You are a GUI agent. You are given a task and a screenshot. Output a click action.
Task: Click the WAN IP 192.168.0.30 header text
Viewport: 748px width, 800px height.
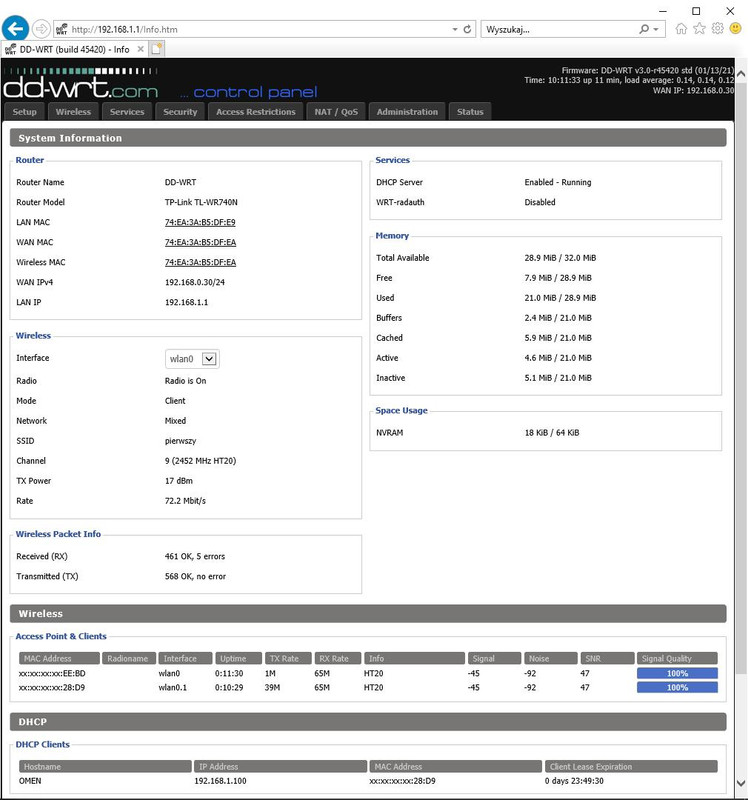click(x=693, y=90)
